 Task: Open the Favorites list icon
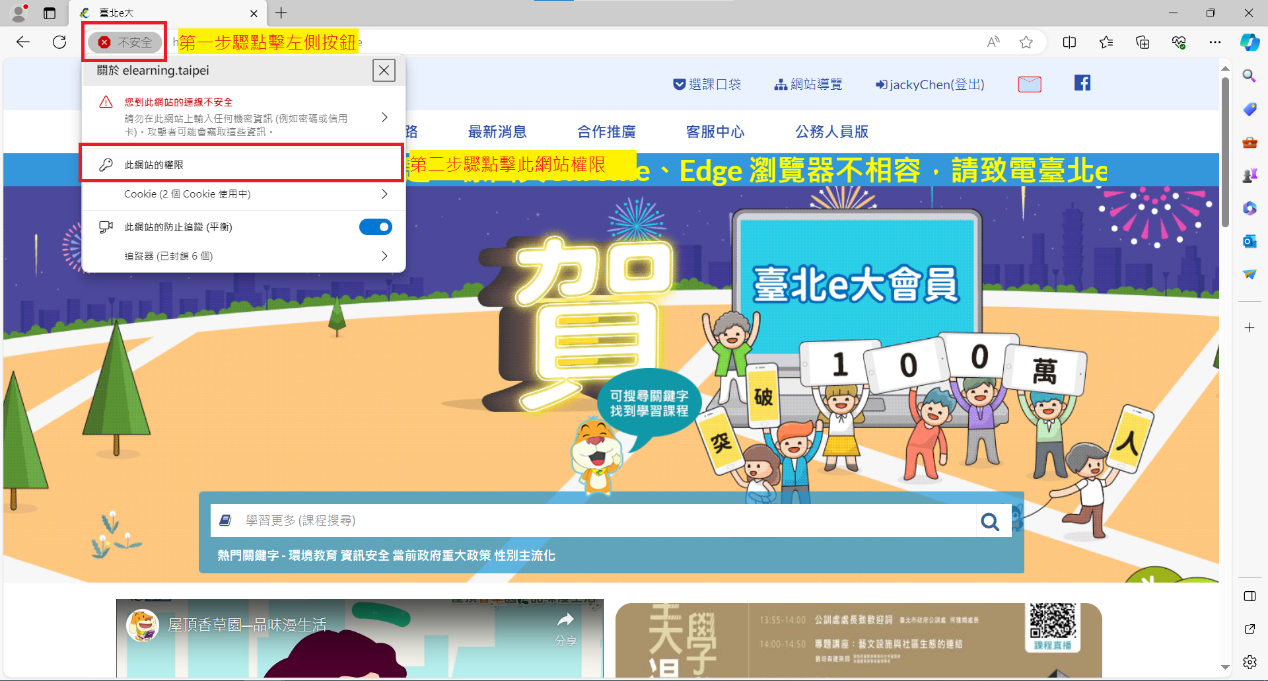tap(1106, 42)
